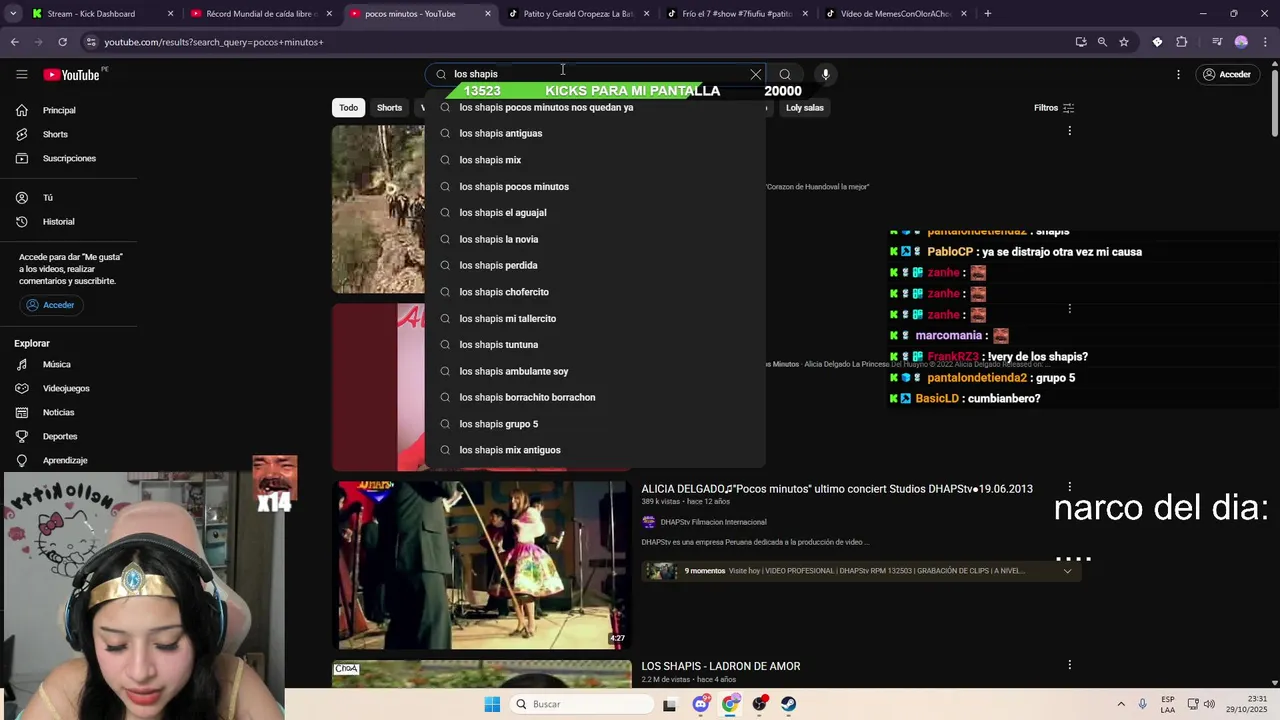Choose suggestion 'los shapis ambulante soy'
The height and width of the screenshot is (720, 1280).
coord(595,371)
